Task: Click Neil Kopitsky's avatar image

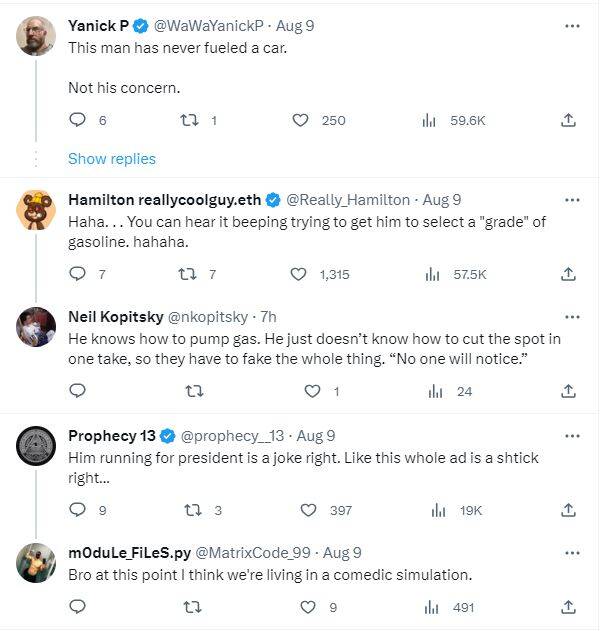Action: click(x=37, y=327)
